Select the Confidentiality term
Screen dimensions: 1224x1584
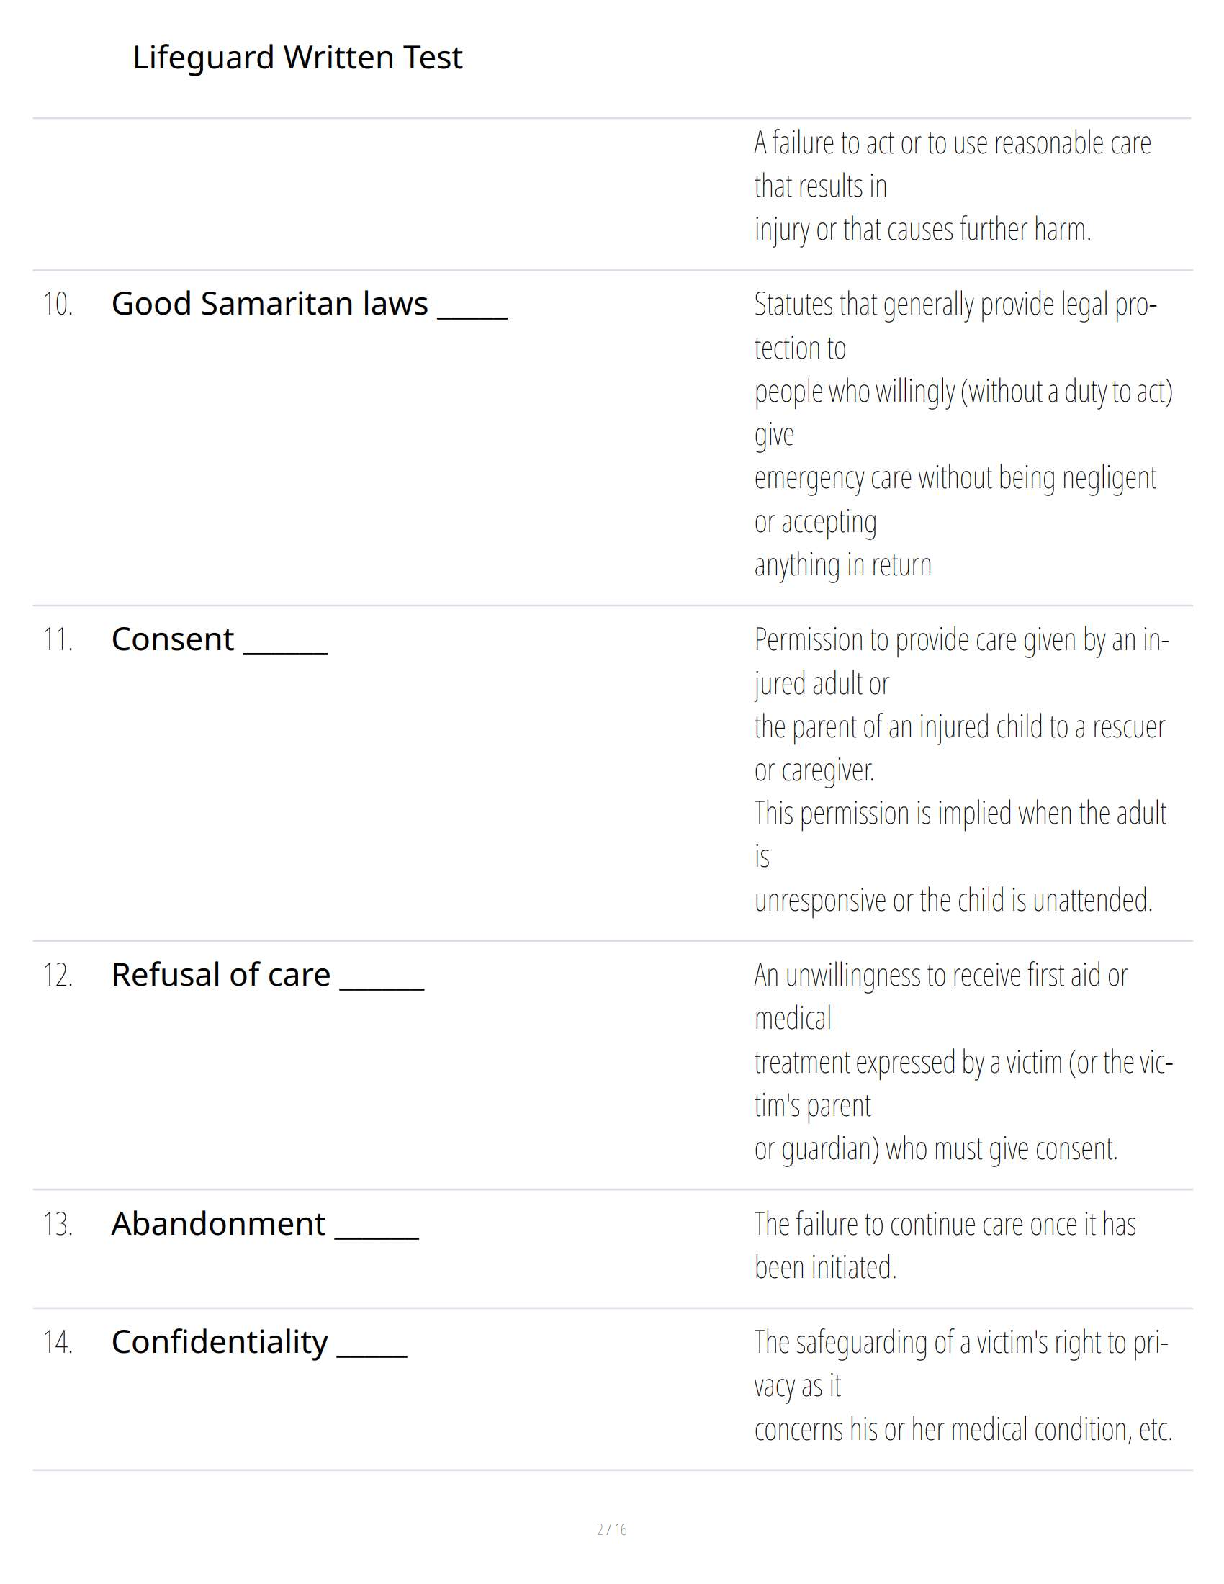click(x=219, y=1342)
